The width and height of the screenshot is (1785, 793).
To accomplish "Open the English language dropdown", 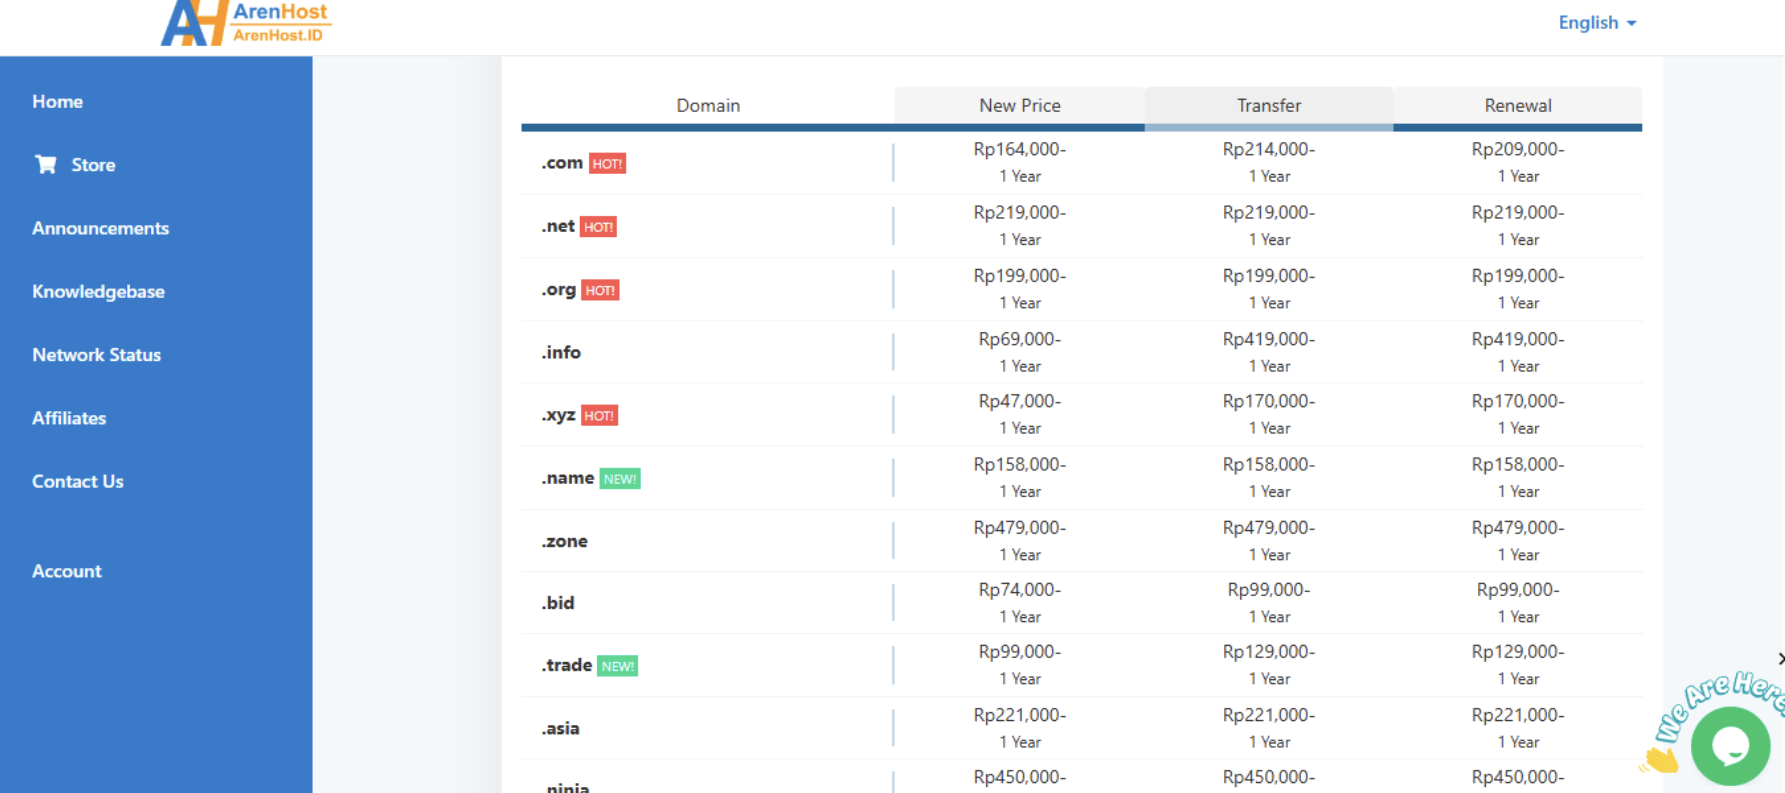I will 1596,22.
